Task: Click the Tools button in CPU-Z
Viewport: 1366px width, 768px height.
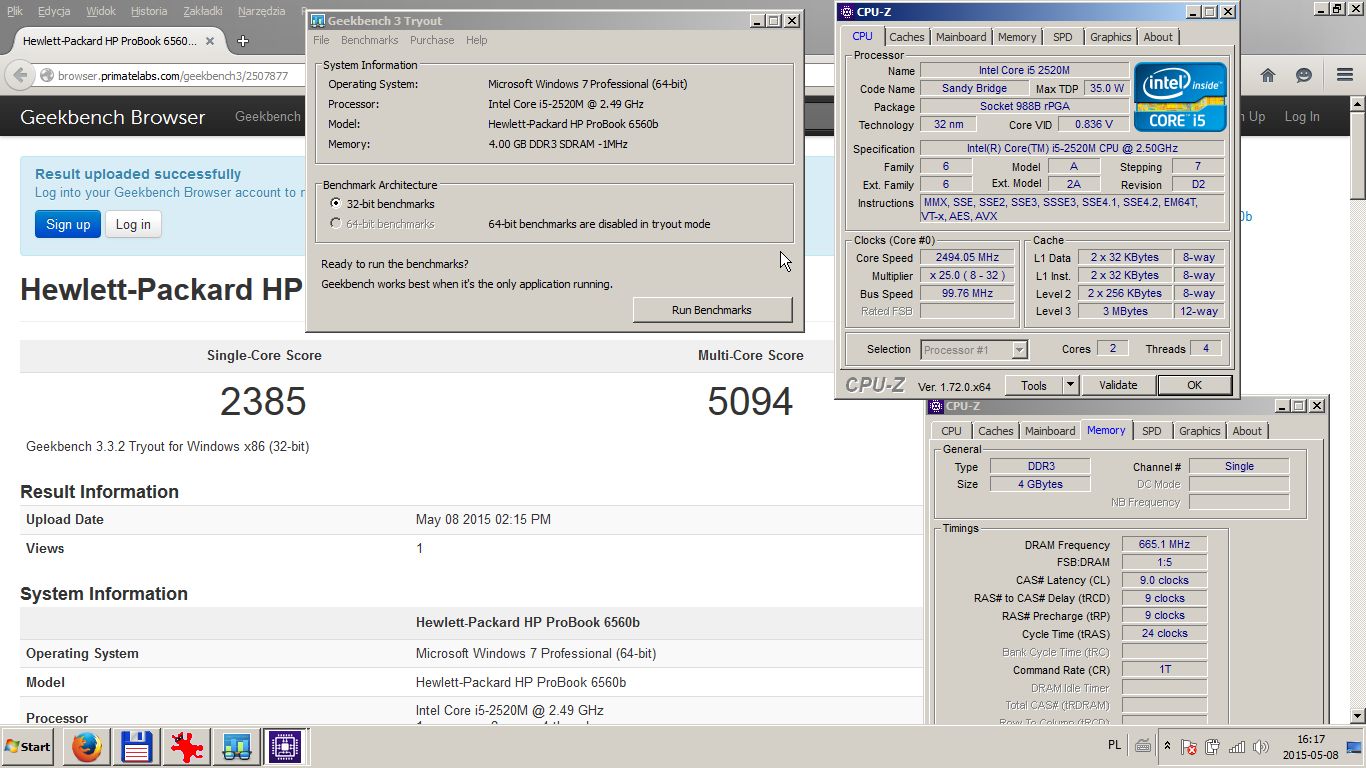Action: (1034, 385)
